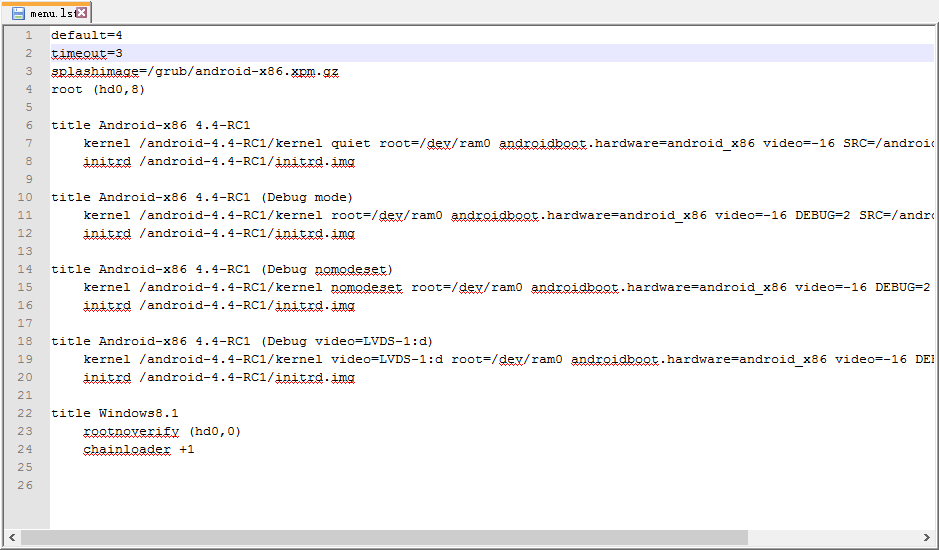Screen dimensions: 939x550
Task: Click the save disk icon on menu.lst tab
Action: [x=18, y=13]
